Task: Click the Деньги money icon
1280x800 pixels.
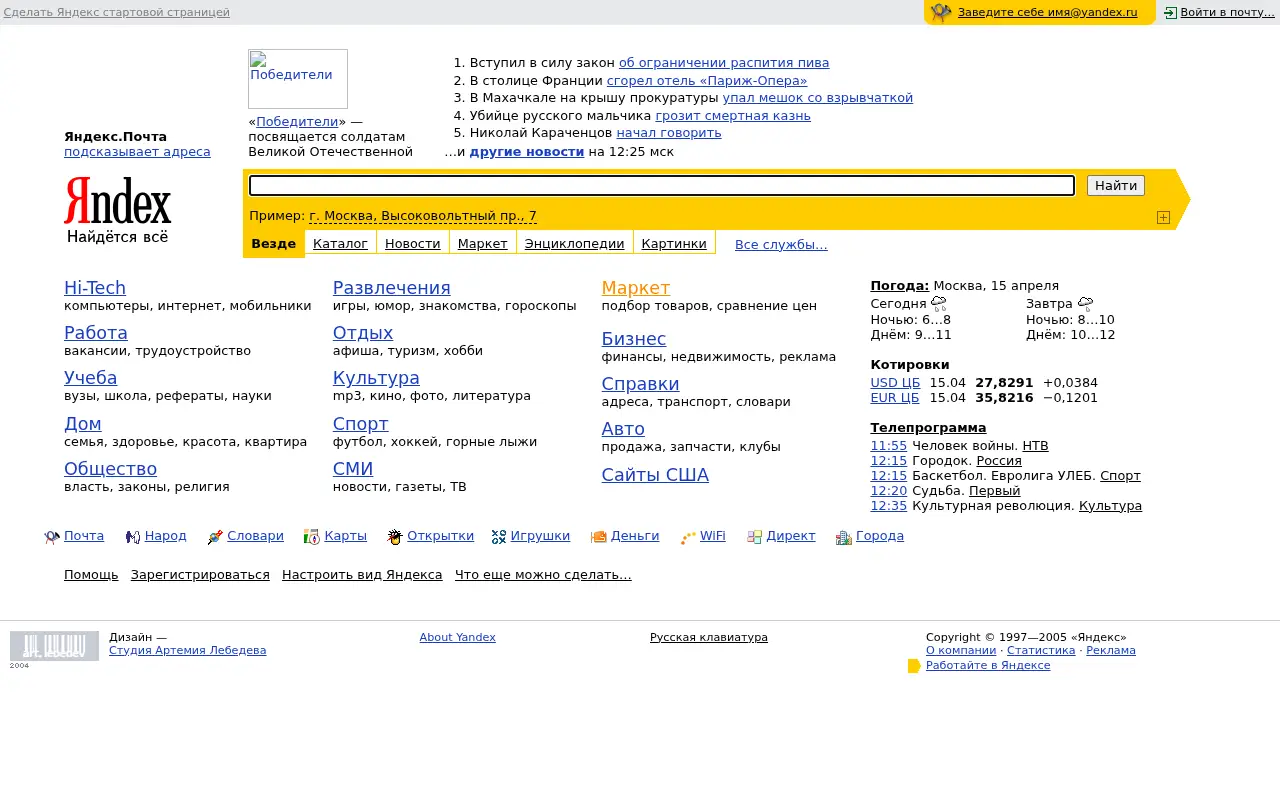Action: pyautogui.click(x=599, y=537)
